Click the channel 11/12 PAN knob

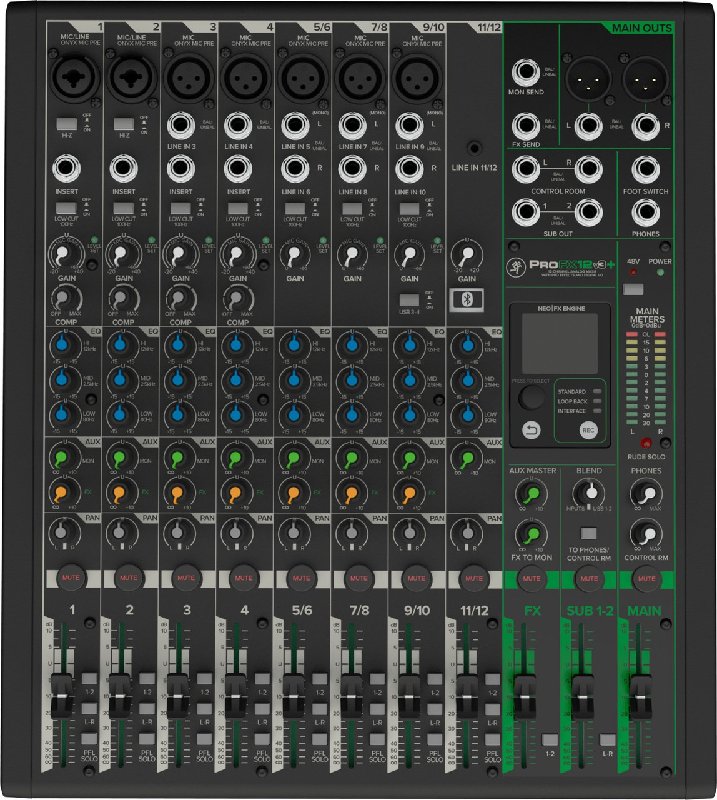pyautogui.click(x=466, y=533)
